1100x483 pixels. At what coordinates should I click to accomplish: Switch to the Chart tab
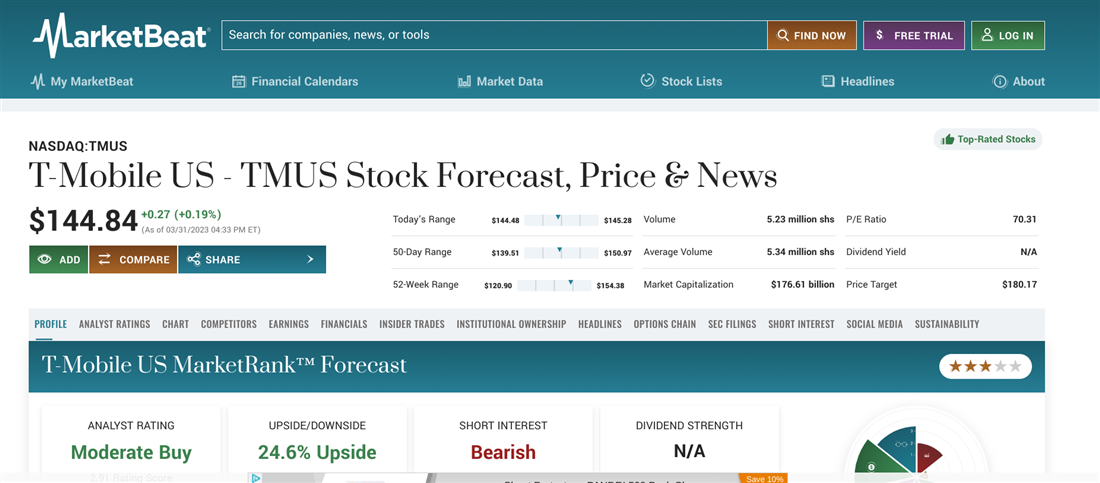175,324
